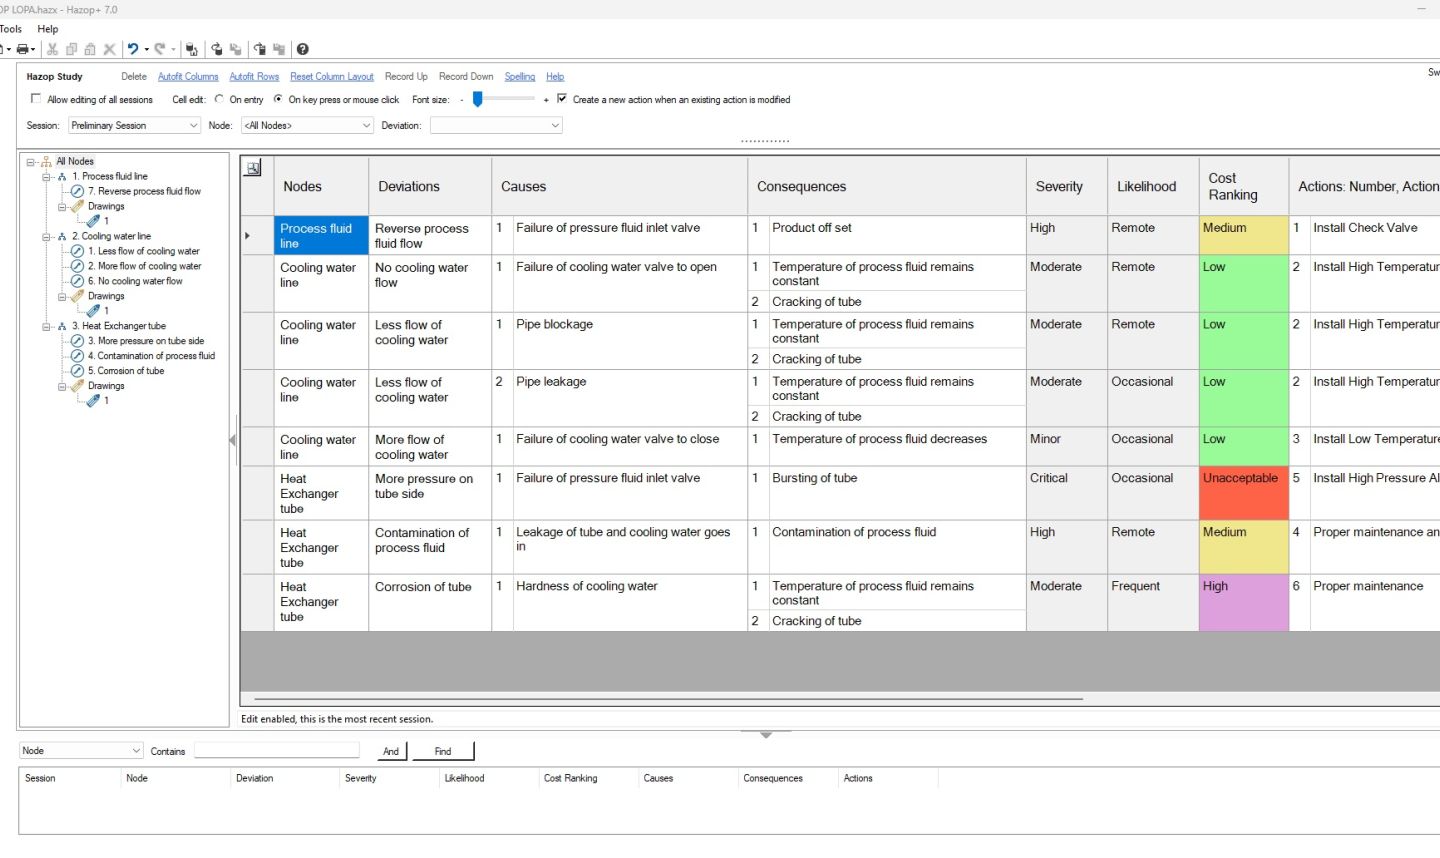Uncheck 'Create a new action when action modified'
This screenshot has width=1440, height=858.
561,99
